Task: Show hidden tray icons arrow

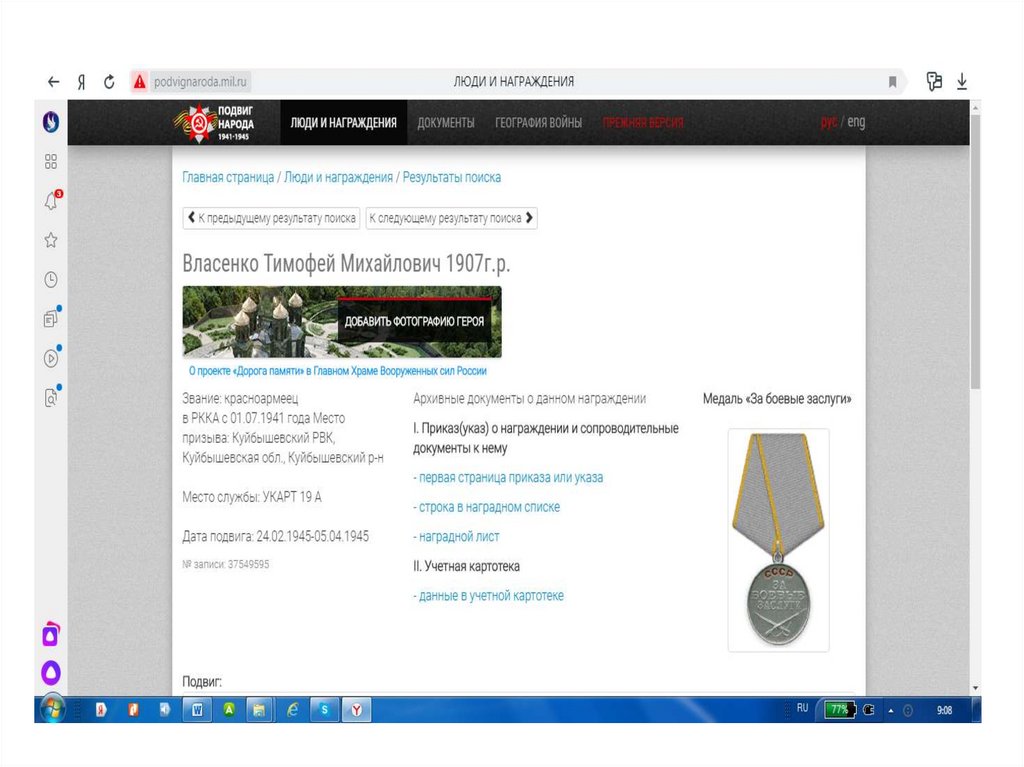Action: tap(891, 710)
